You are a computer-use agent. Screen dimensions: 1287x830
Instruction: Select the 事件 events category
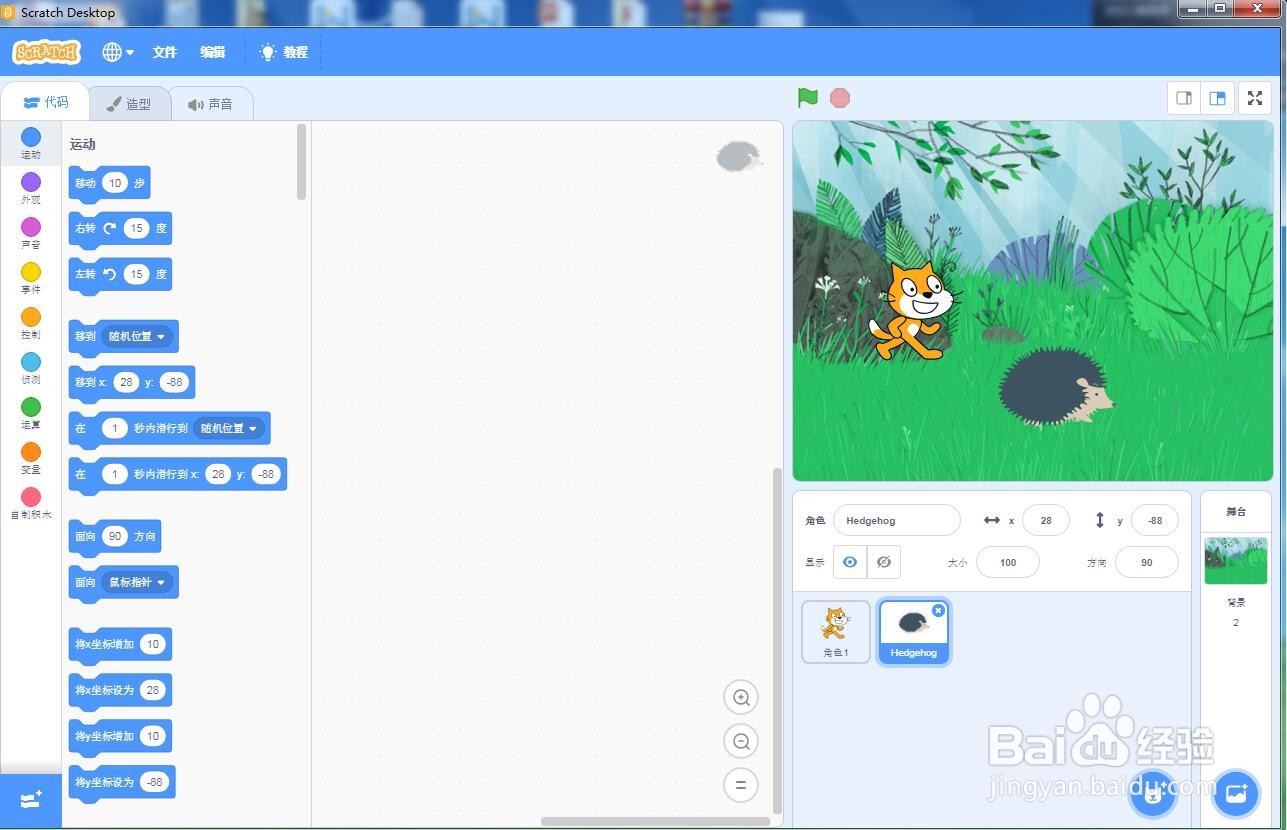point(31,278)
